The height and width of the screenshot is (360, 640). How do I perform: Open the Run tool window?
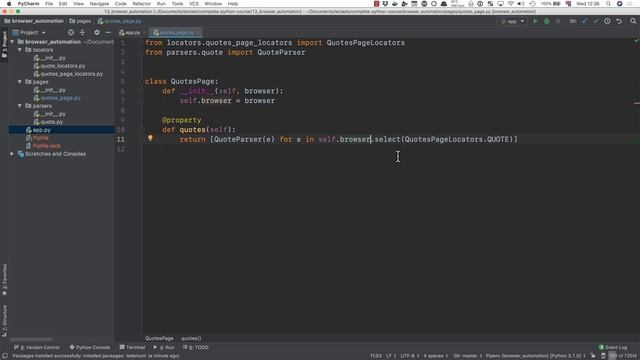click(x=164, y=347)
